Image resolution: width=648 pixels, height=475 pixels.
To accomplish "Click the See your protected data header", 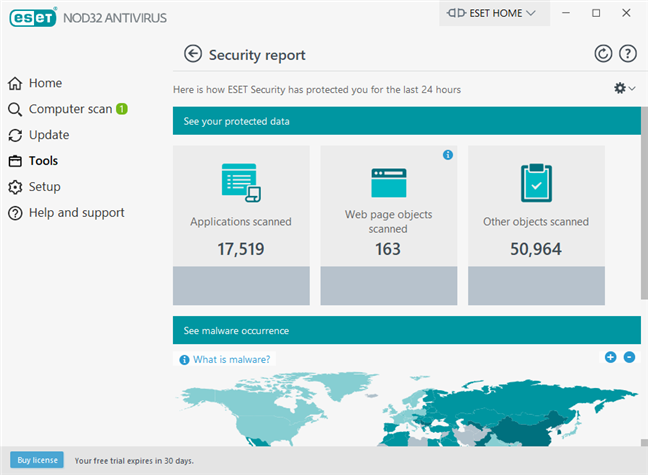I will [407, 121].
